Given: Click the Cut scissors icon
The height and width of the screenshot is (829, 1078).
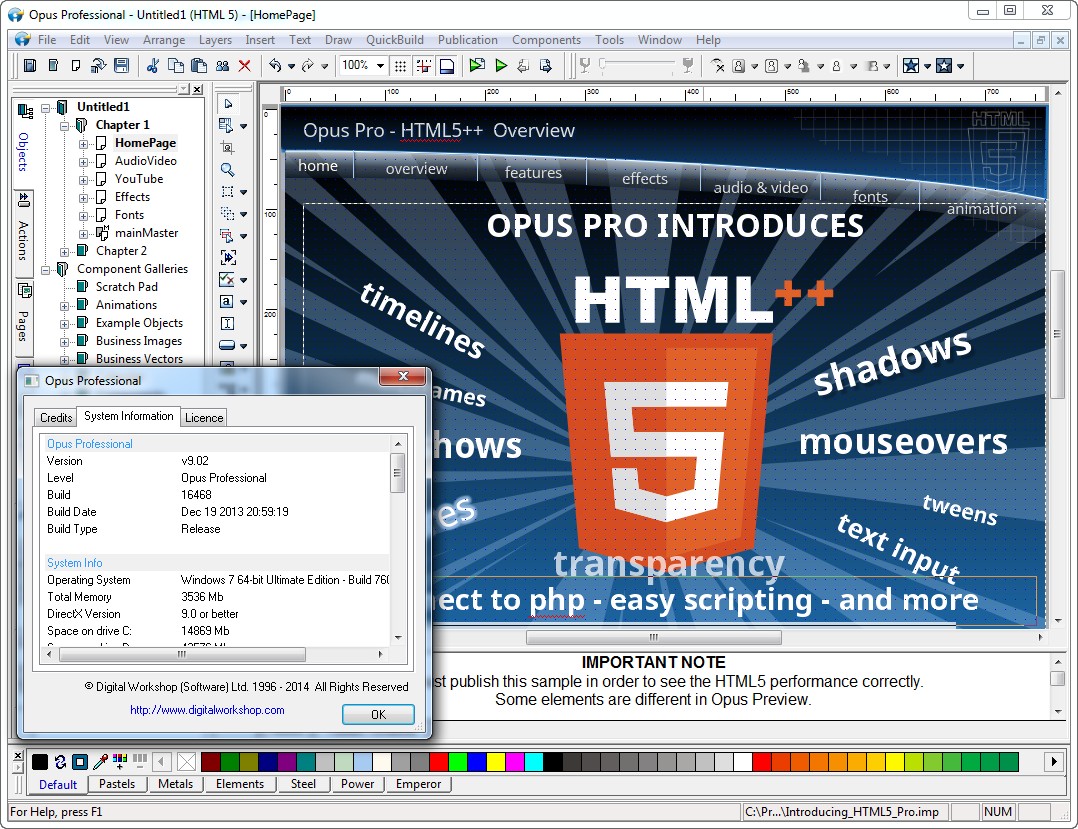Looking at the screenshot, I should [153, 66].
